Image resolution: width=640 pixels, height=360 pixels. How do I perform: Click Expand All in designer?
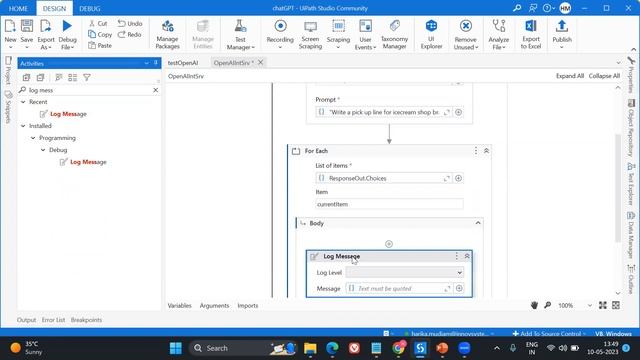(x=570, y=76)
